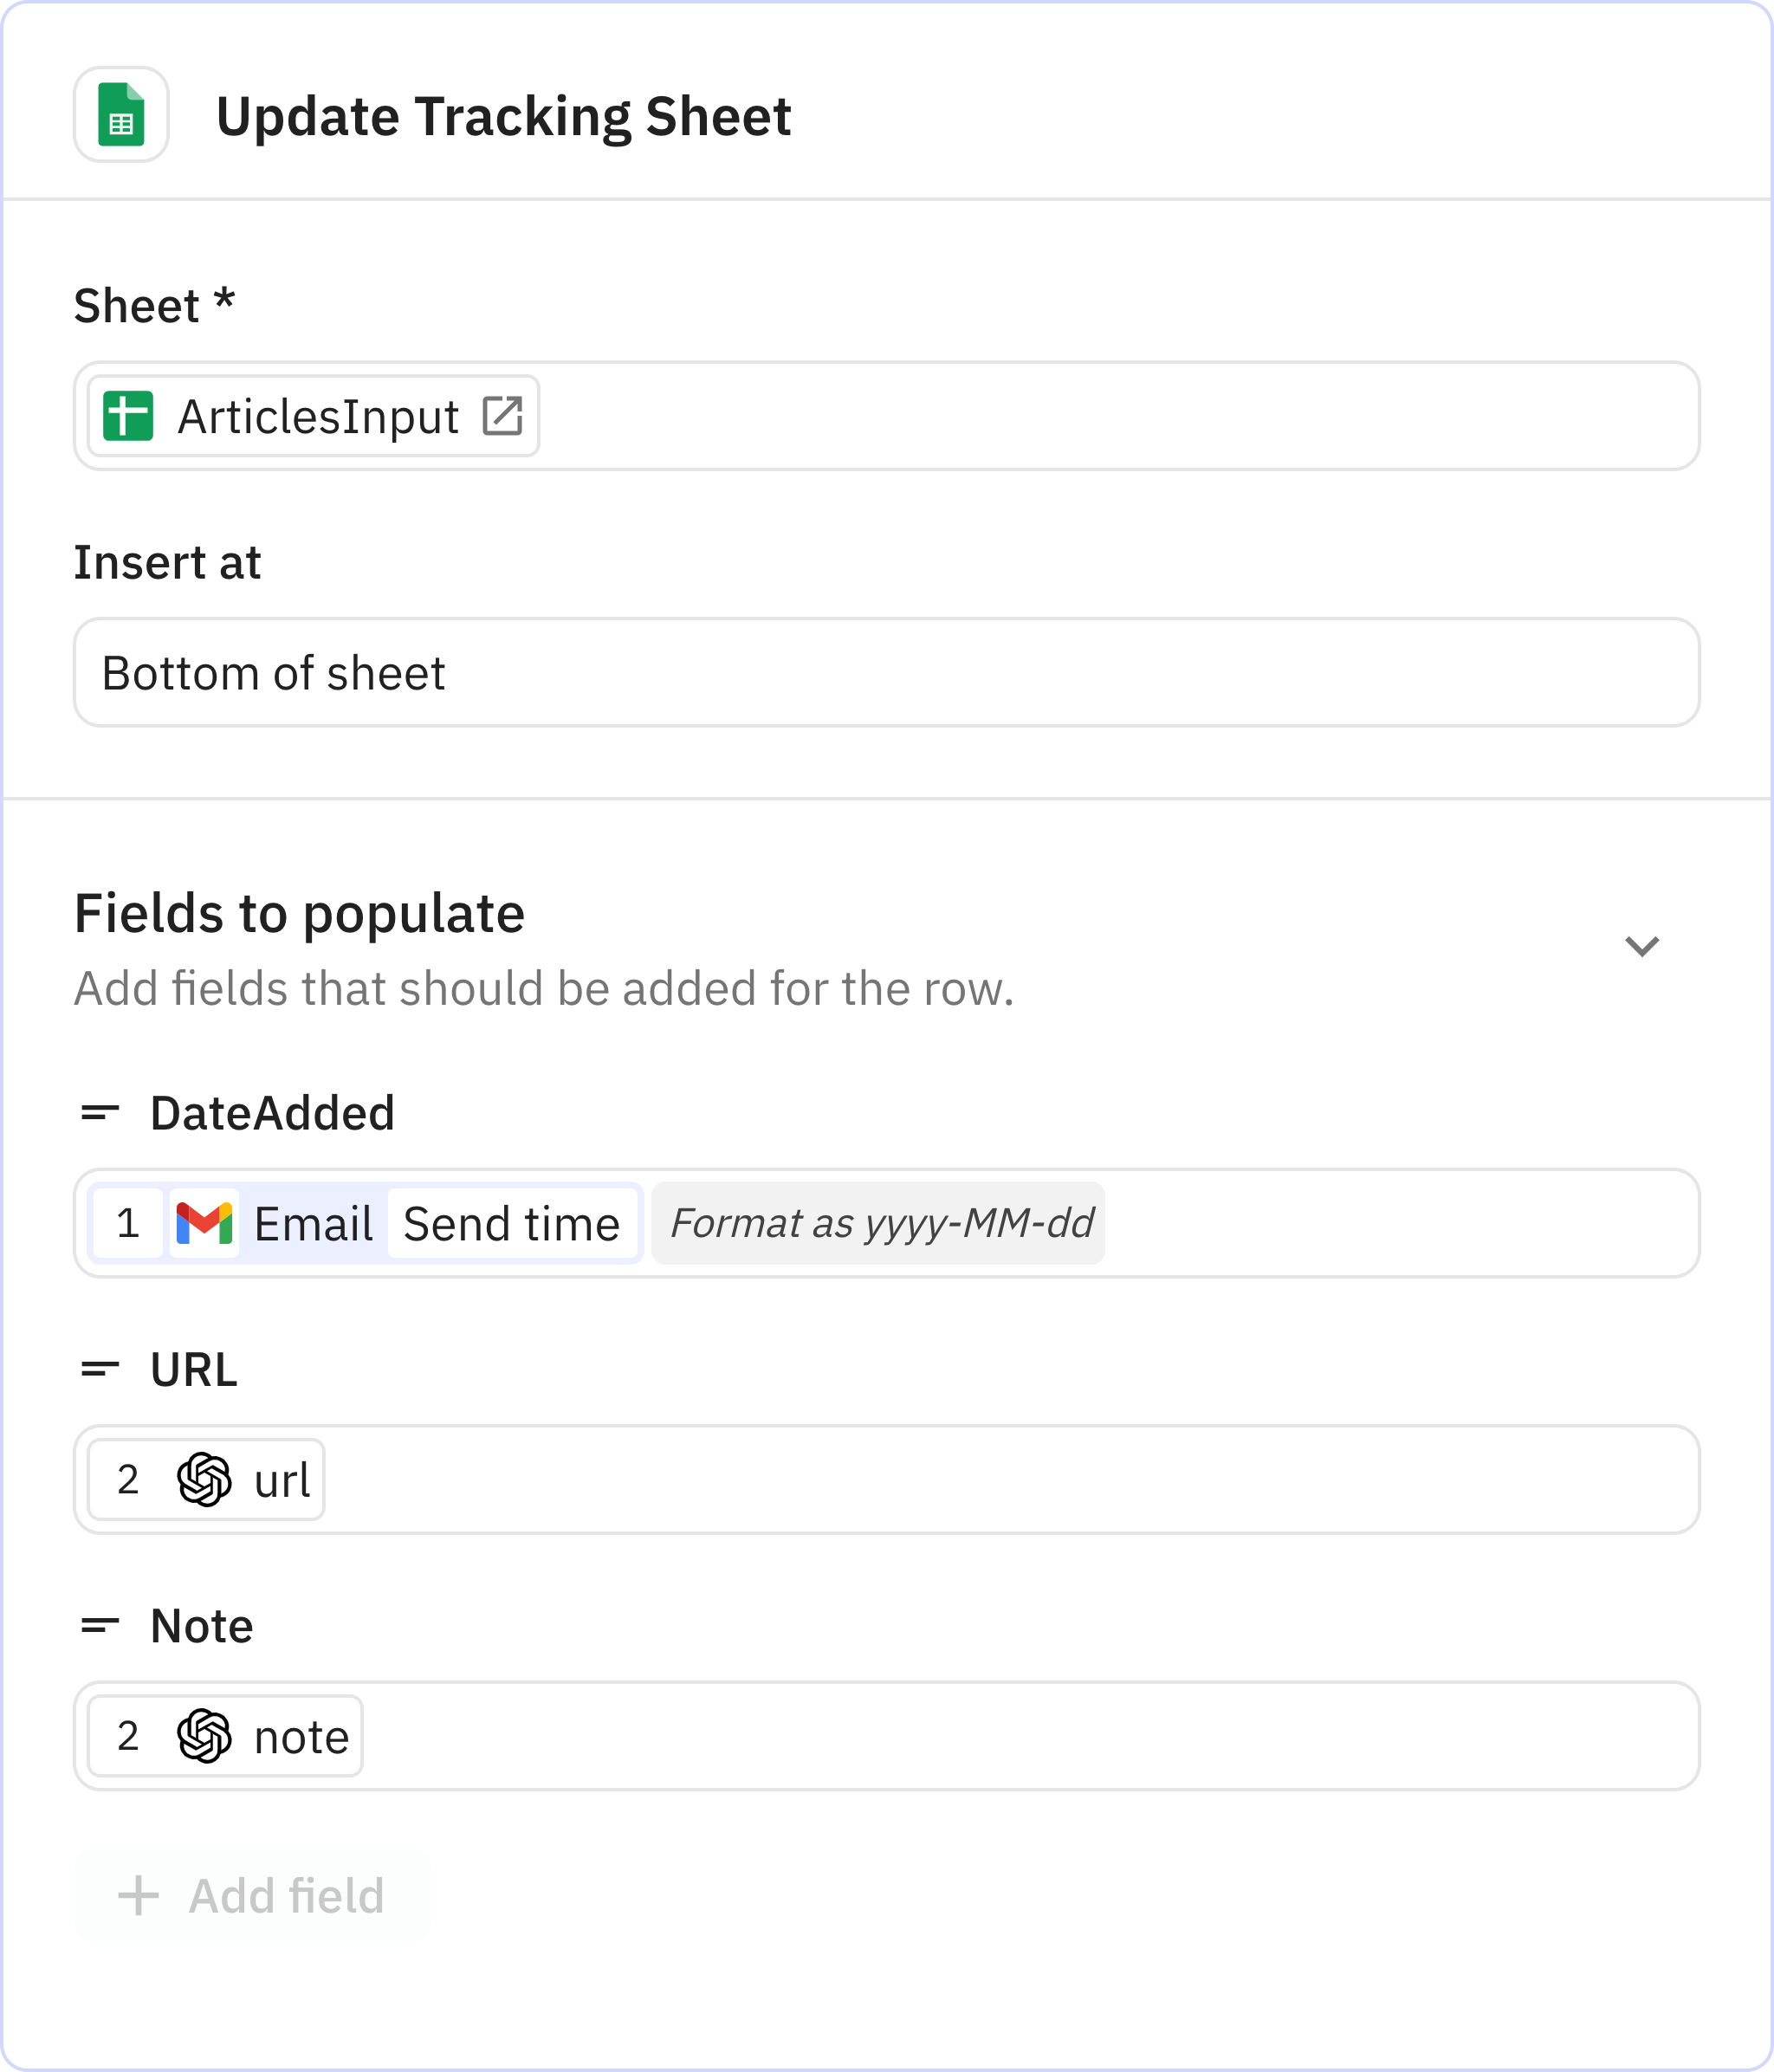1774x2072 pixels.
Task: Click the green Sheets icon inside the ArticlesInput chip
Action: pos(128,415)
